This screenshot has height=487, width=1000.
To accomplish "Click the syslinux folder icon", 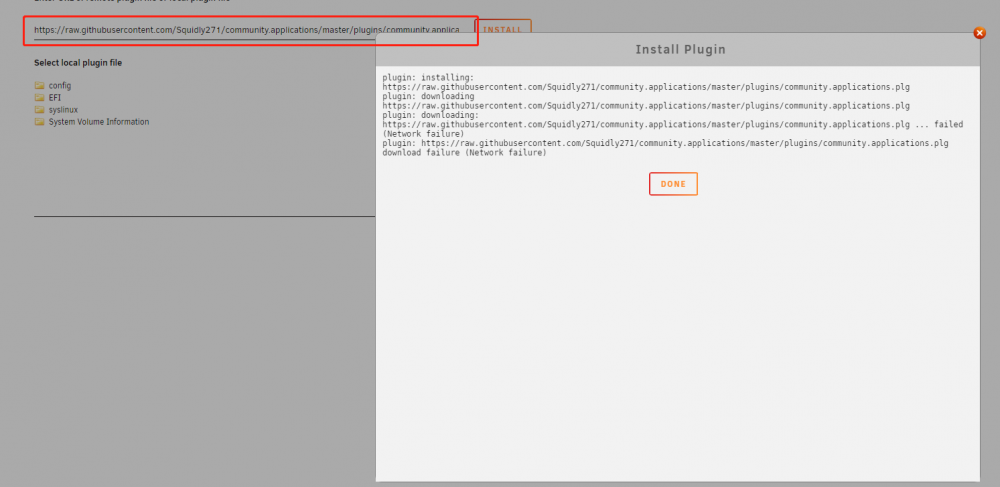I will point(40,110).
